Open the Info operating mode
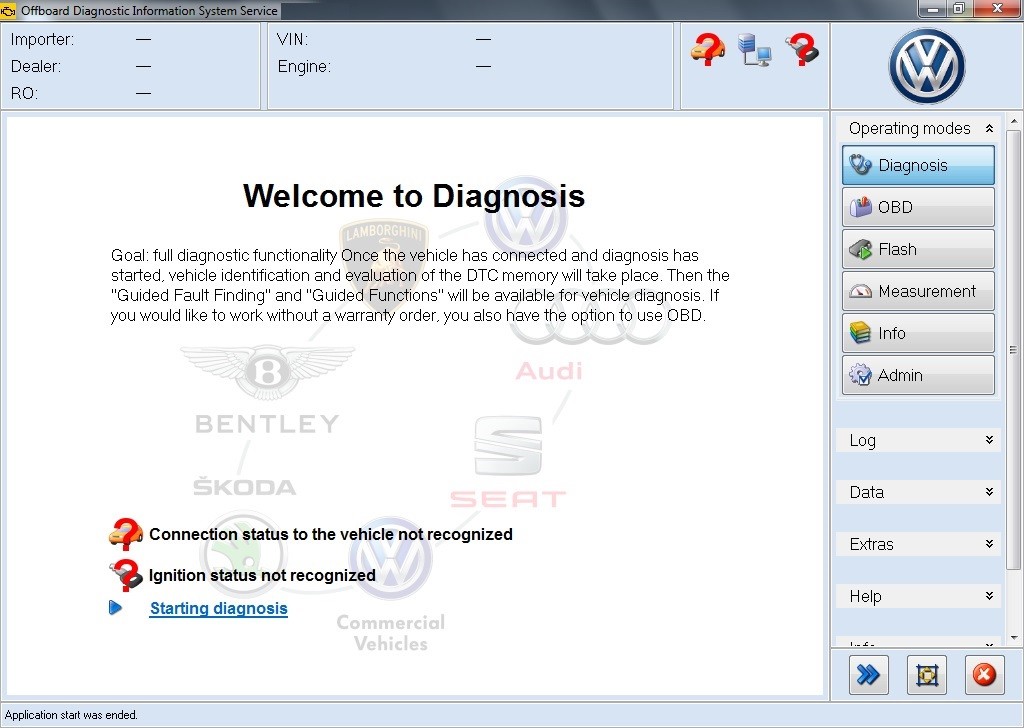Viewport: 1024px width, 728px height. click(918, 333)
